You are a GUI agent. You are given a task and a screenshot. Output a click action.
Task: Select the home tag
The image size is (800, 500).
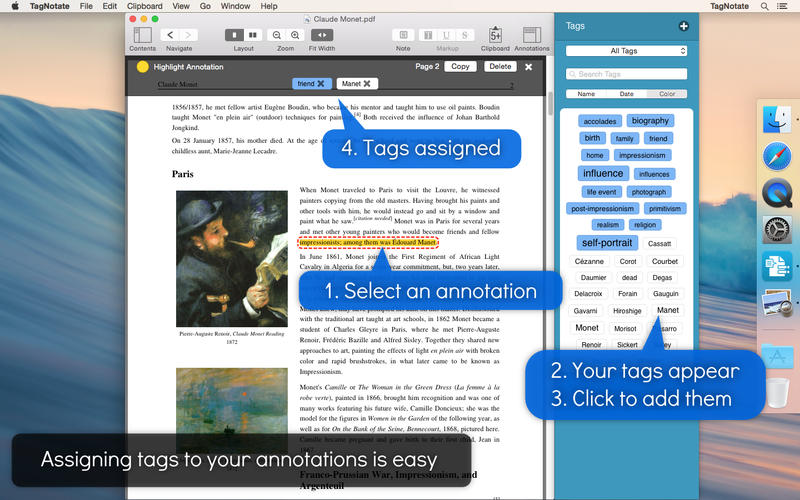point(595,156)
